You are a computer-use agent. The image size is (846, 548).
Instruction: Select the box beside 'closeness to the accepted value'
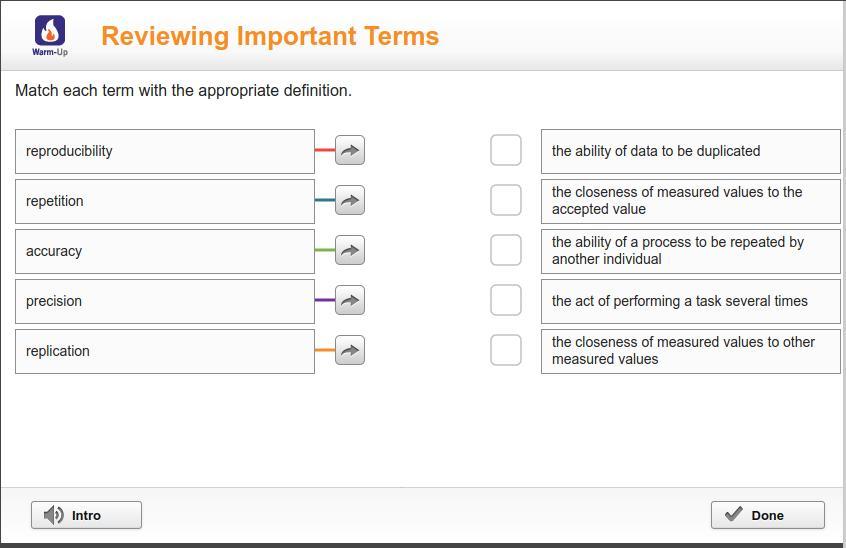tap(506, 200)
